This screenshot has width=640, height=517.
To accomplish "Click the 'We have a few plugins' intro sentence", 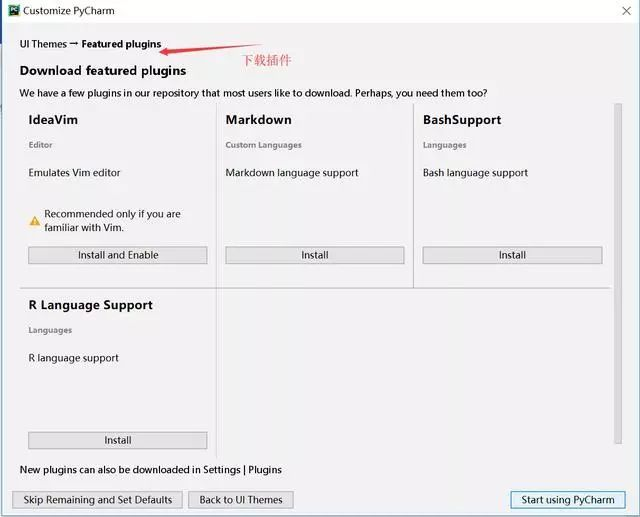I will coord(253,93).
